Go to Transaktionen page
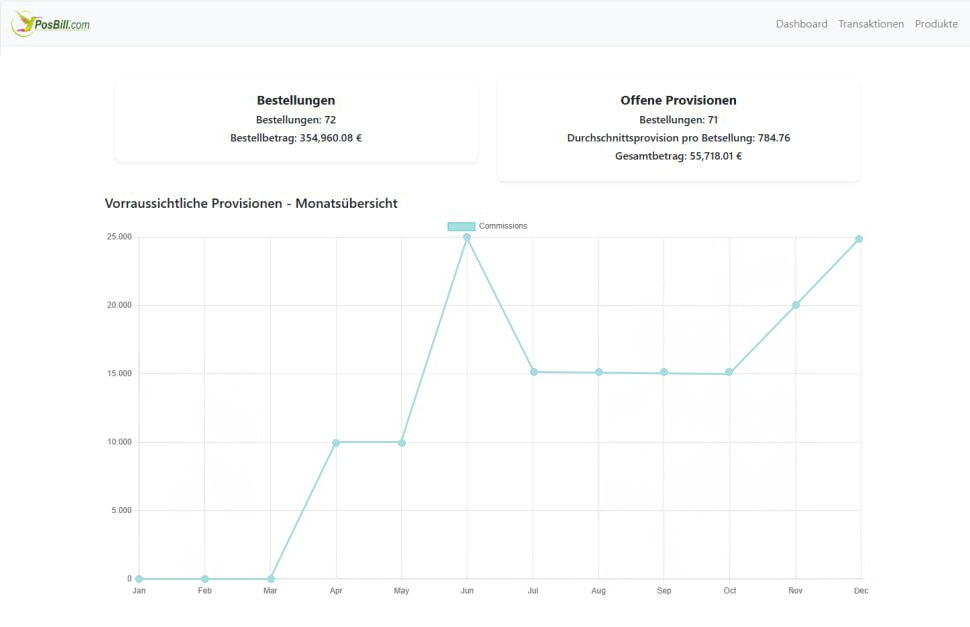 pyautogui.click(x=870, y=24)
